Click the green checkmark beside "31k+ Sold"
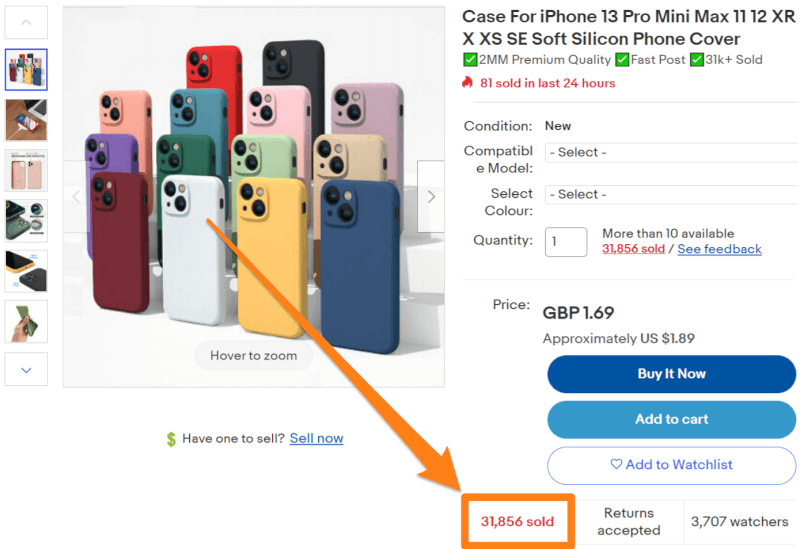This screenshot has height=549, width=800. click(696, 60)
